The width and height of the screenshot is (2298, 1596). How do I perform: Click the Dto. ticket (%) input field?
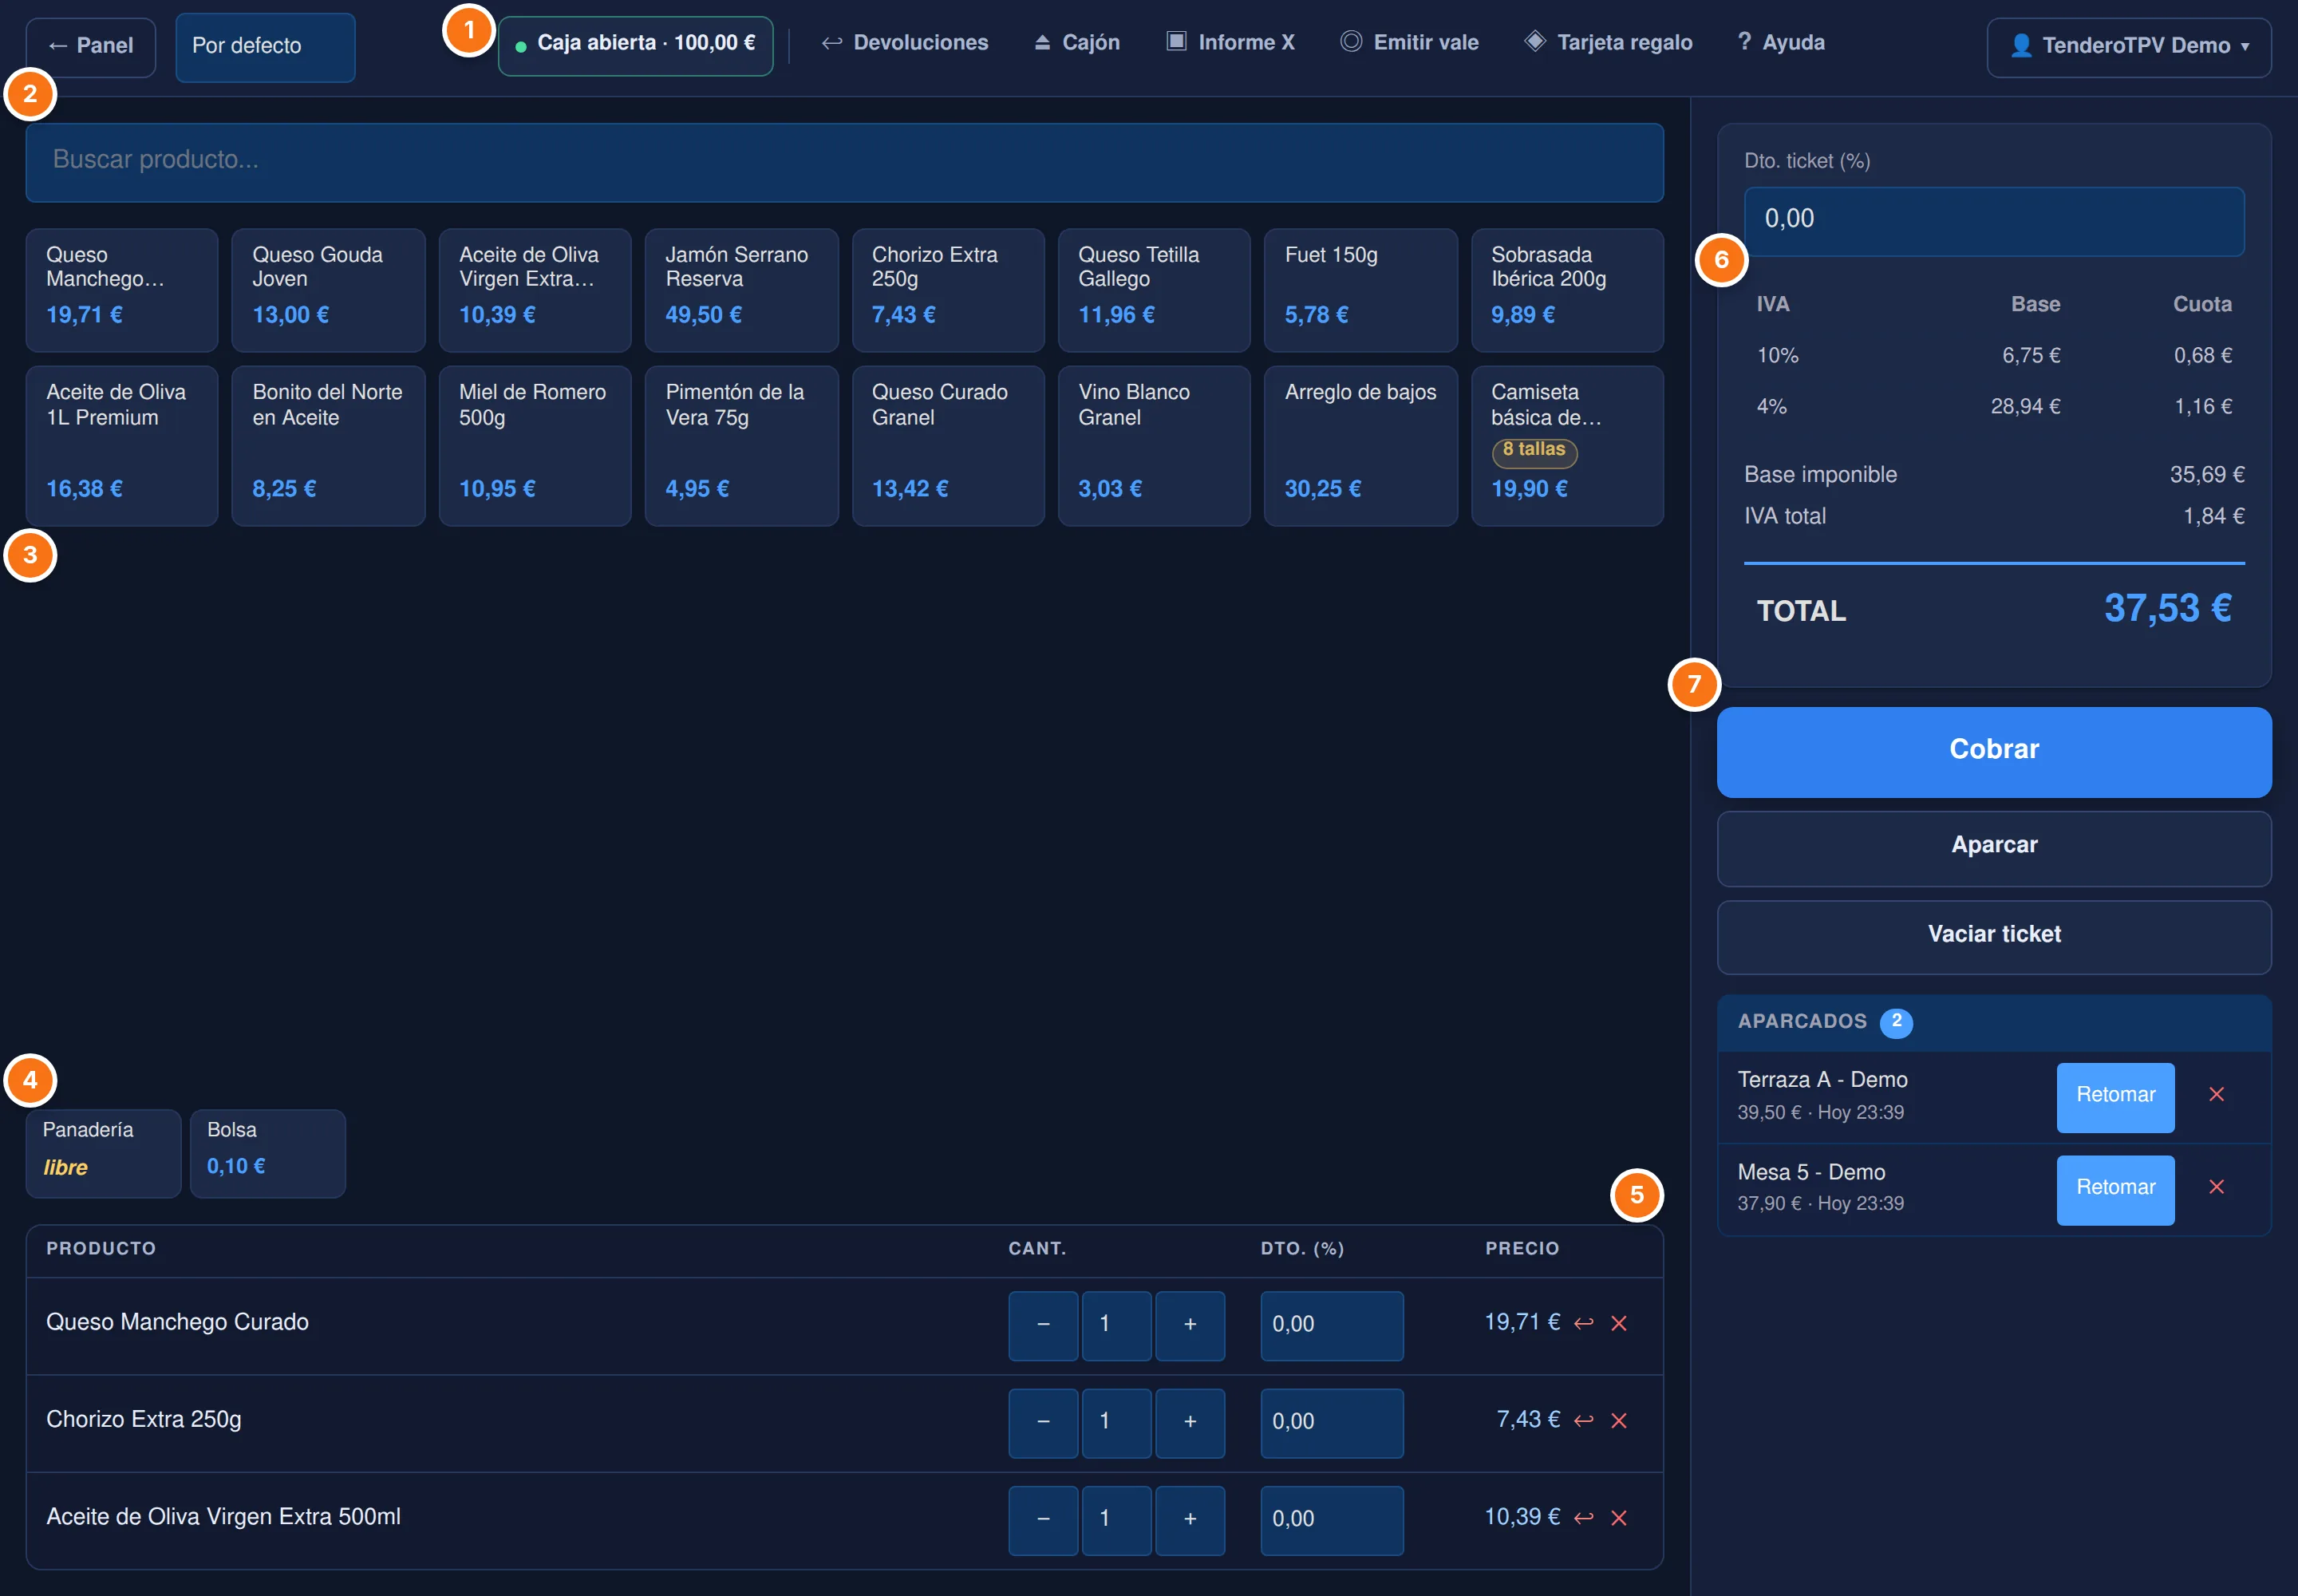pyautogui.click(x=1994, y=220)
